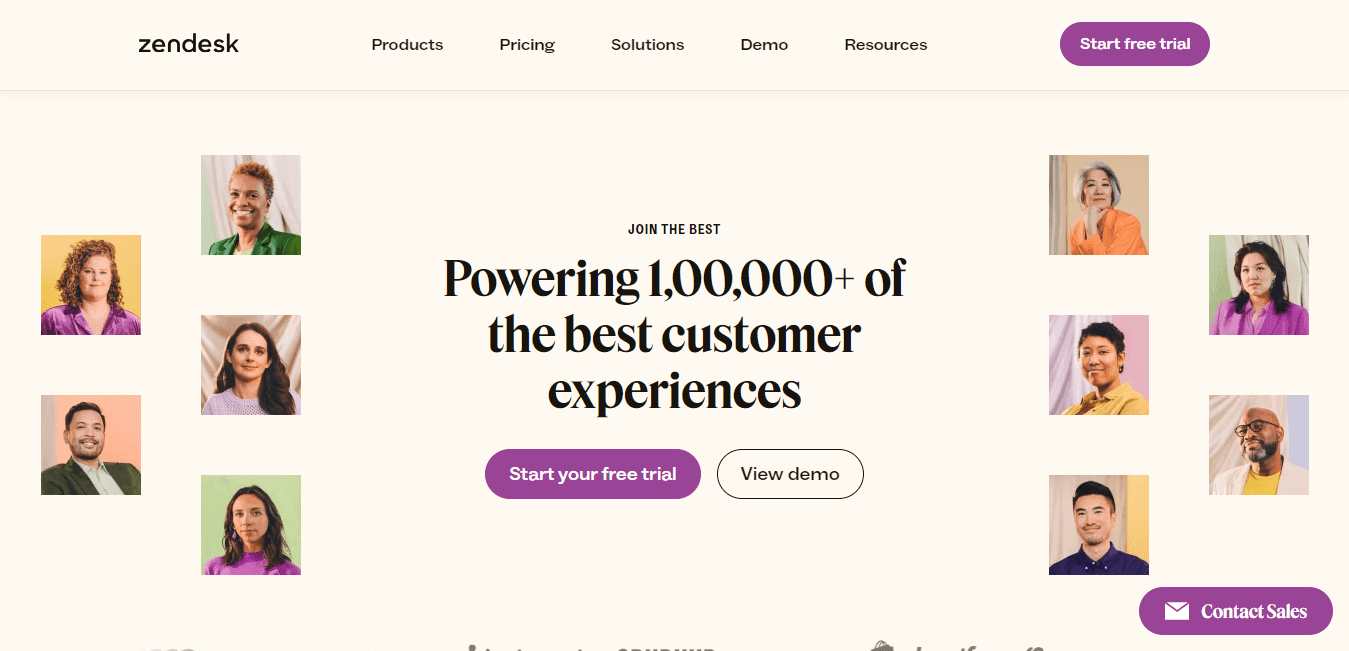Click portrait of woman in magenta top
Screen dimensions: 1349x651
click(251, 525)
